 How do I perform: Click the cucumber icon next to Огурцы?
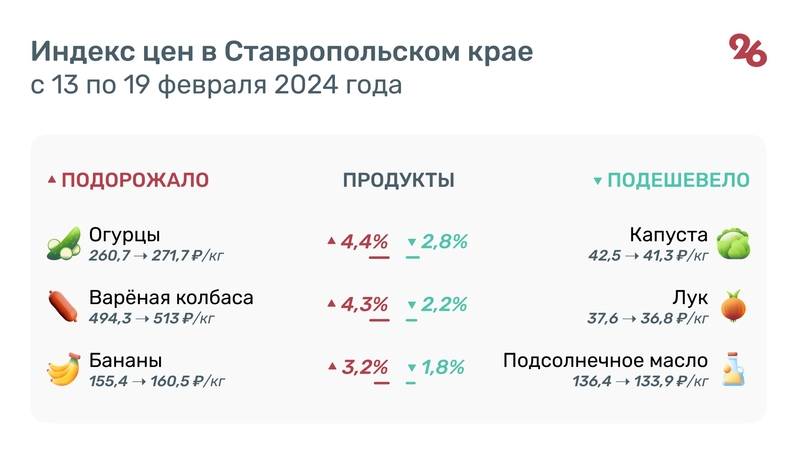pos(63,244)
